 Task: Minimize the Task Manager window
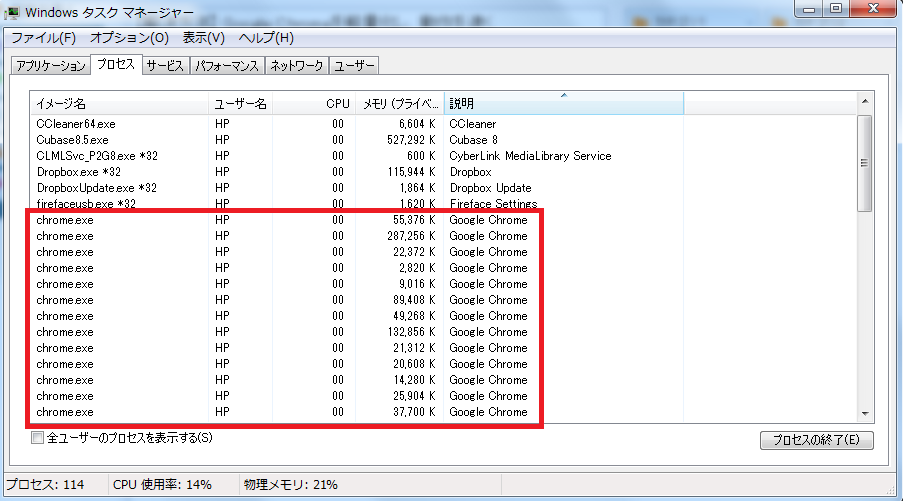click(x=809, y=9)
